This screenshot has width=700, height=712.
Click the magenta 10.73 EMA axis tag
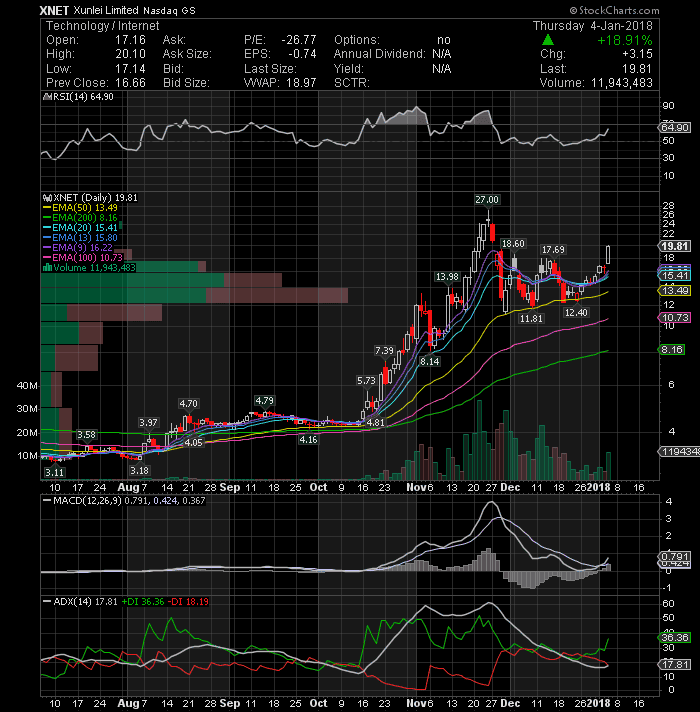pyautogui.click(x=675, y=317)
